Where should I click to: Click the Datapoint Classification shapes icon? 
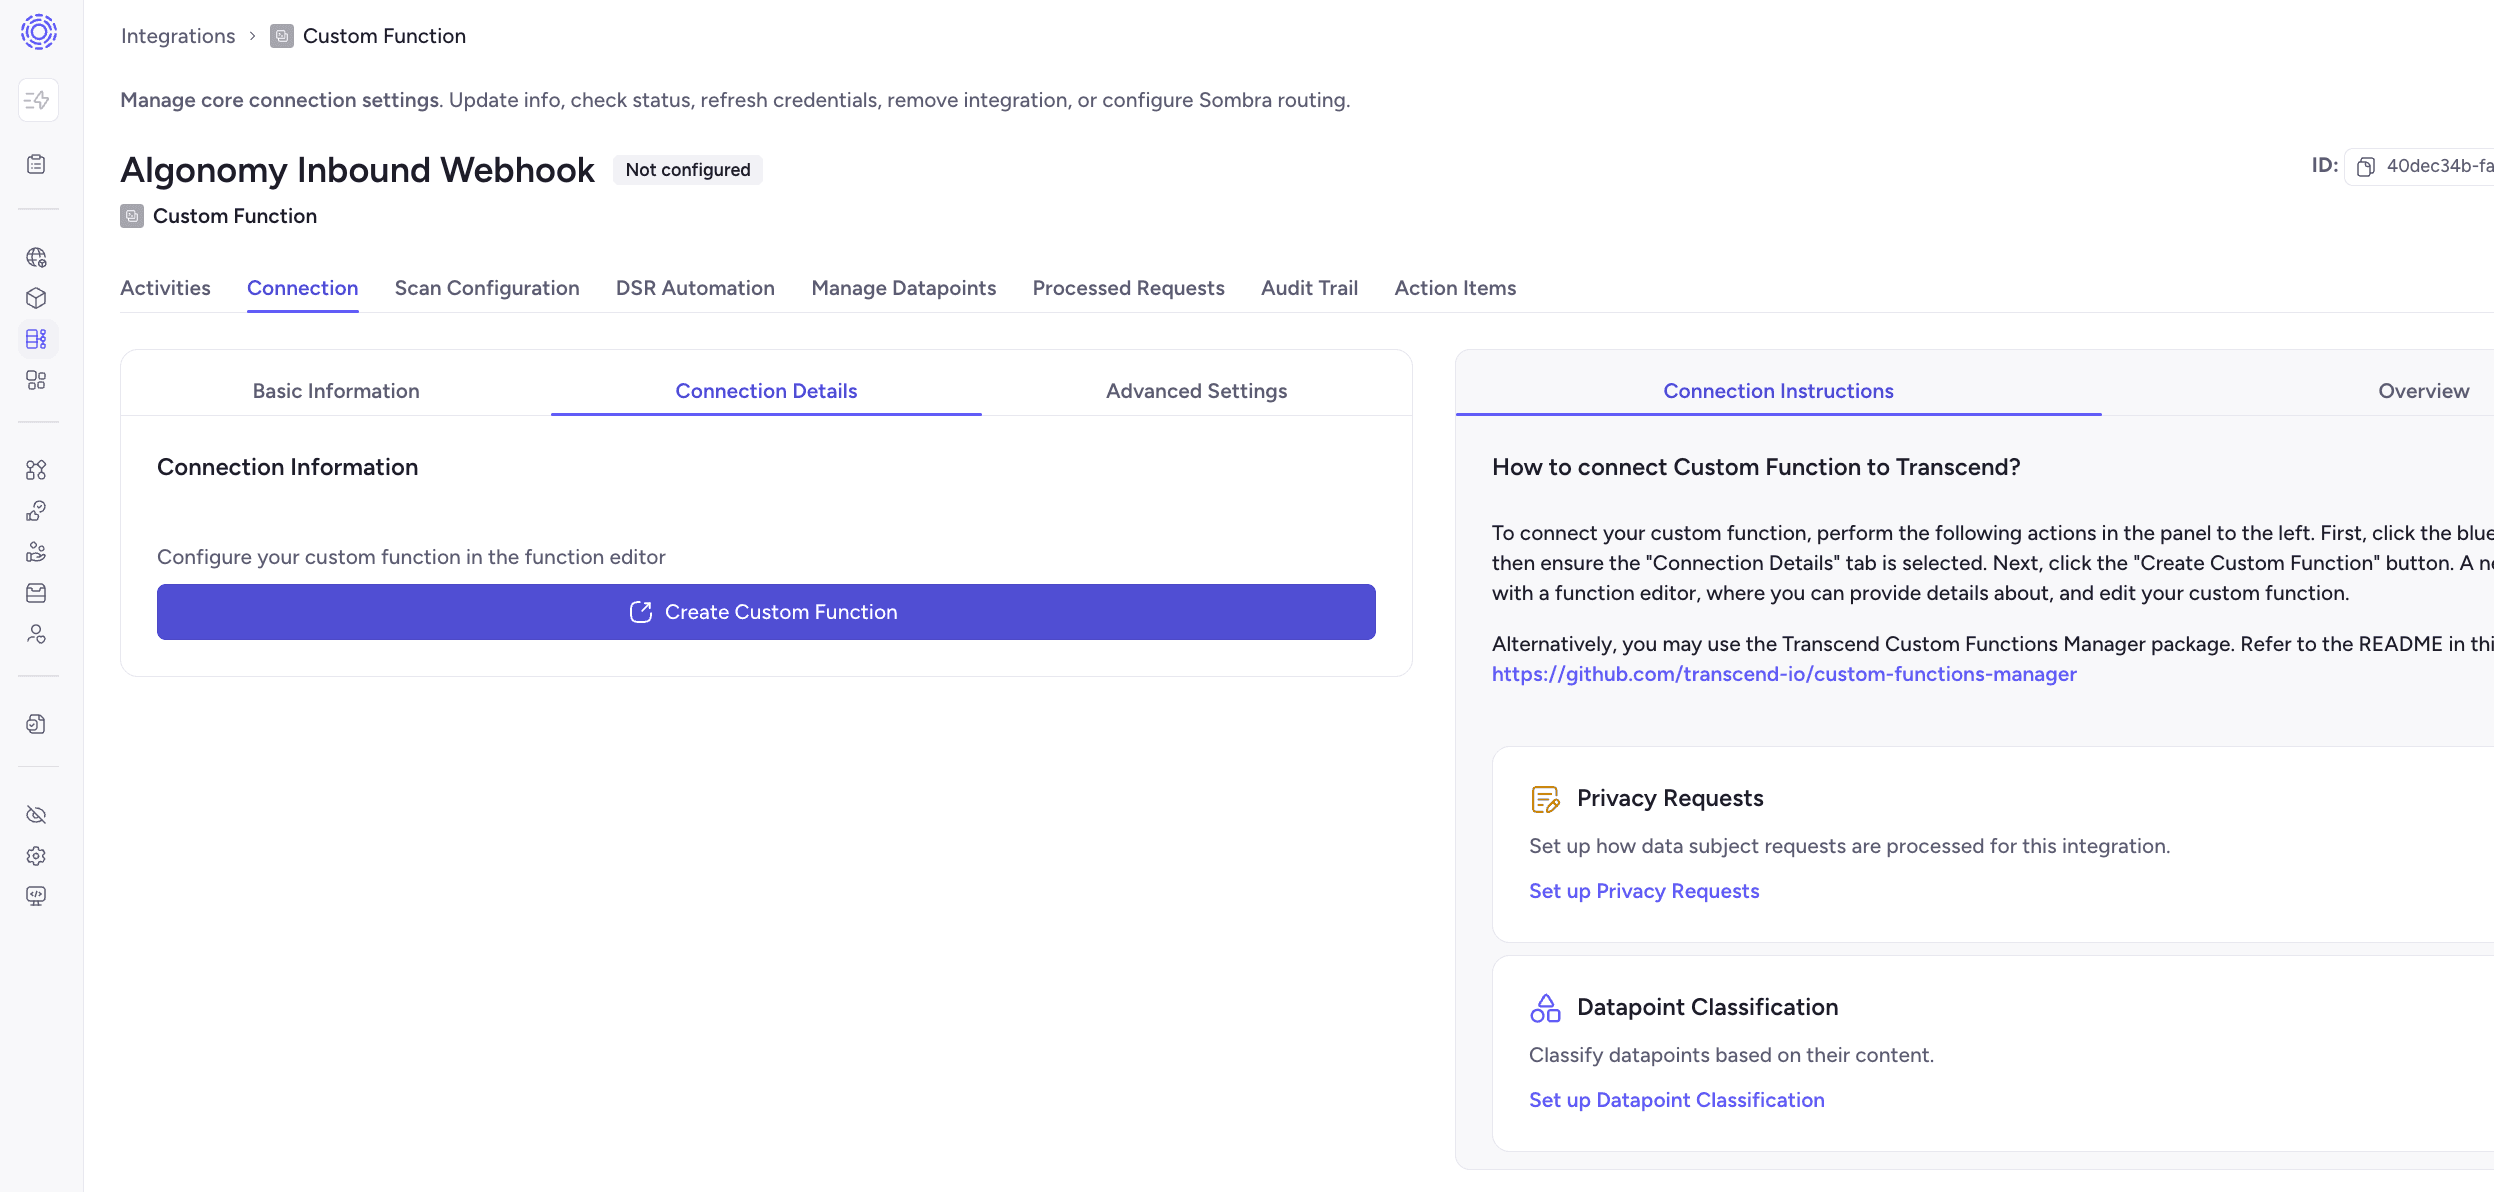pyautogui.click(x=1545, y=1008)
